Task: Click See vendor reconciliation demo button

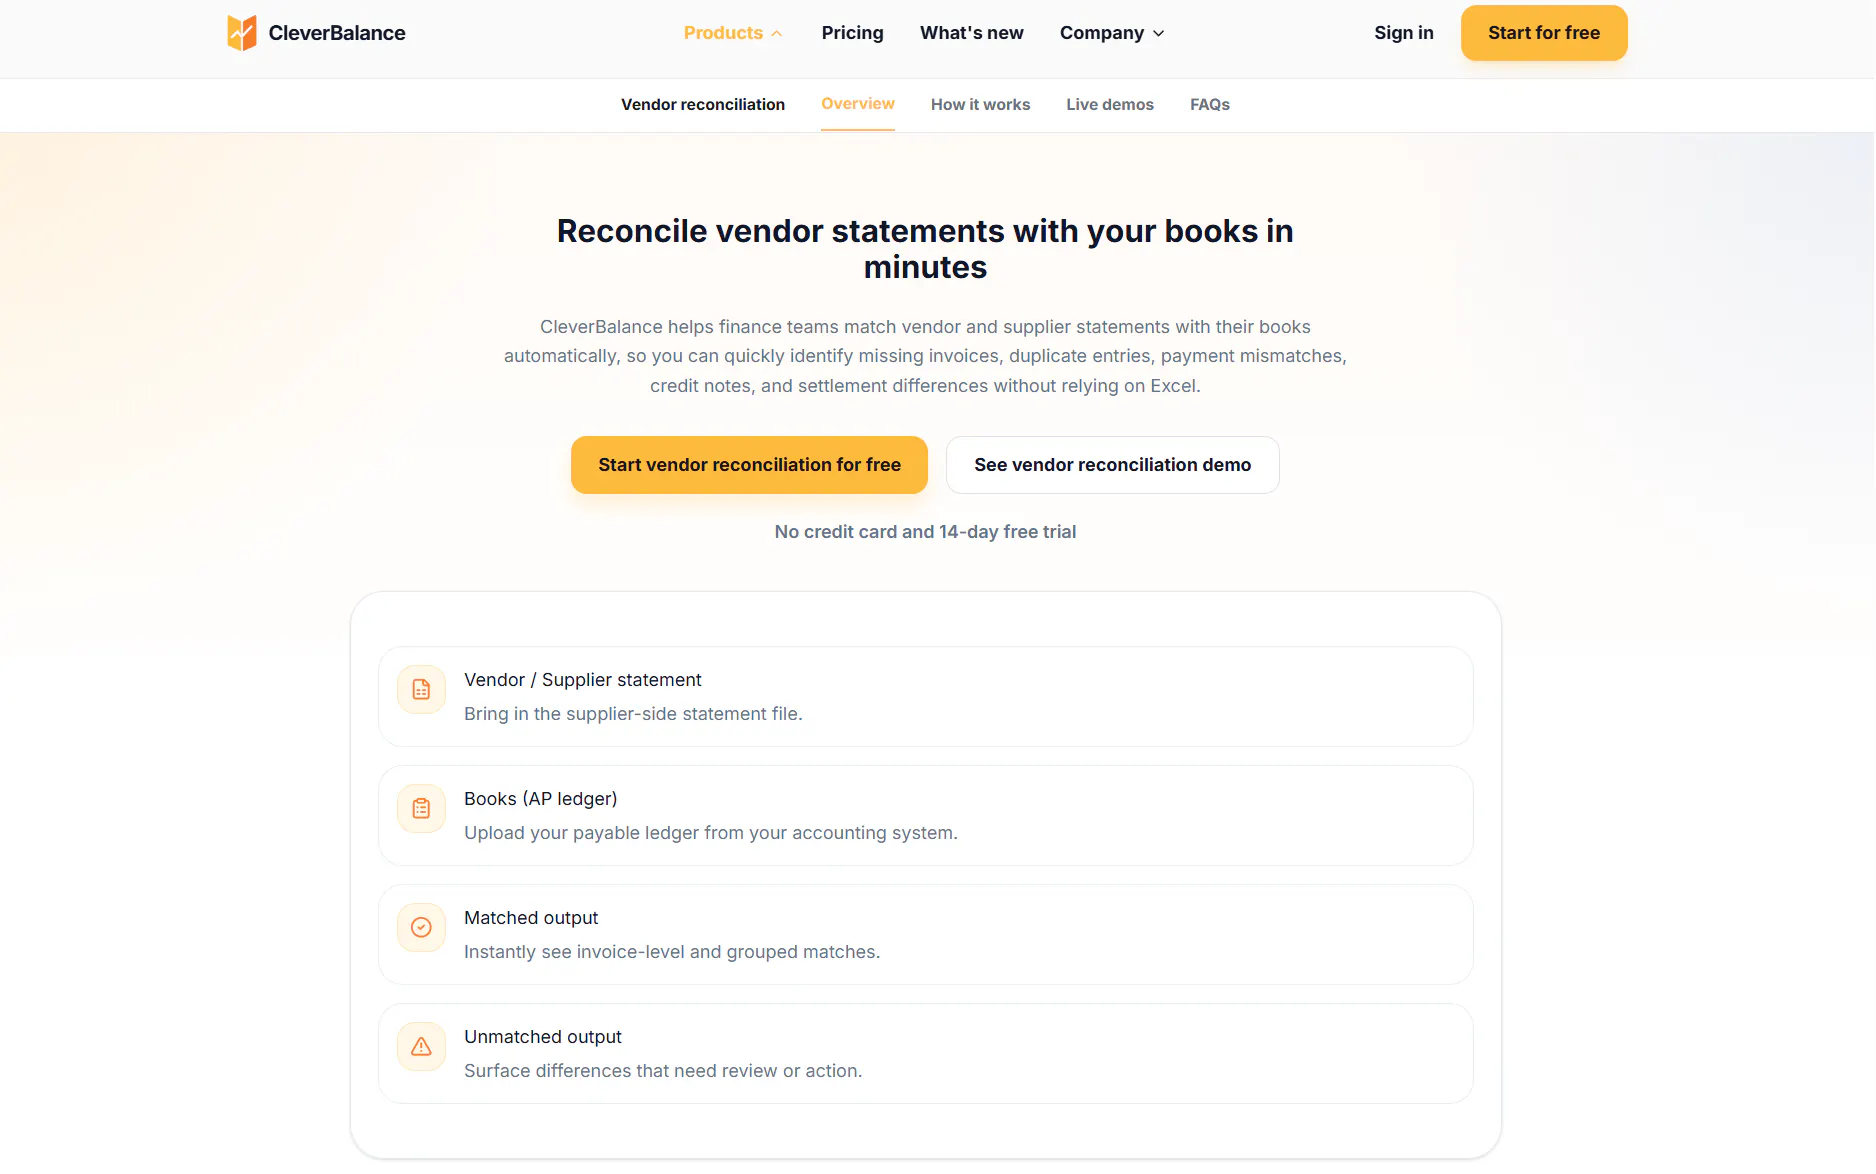Action: pyautogui.click(x=1112, y=465)
